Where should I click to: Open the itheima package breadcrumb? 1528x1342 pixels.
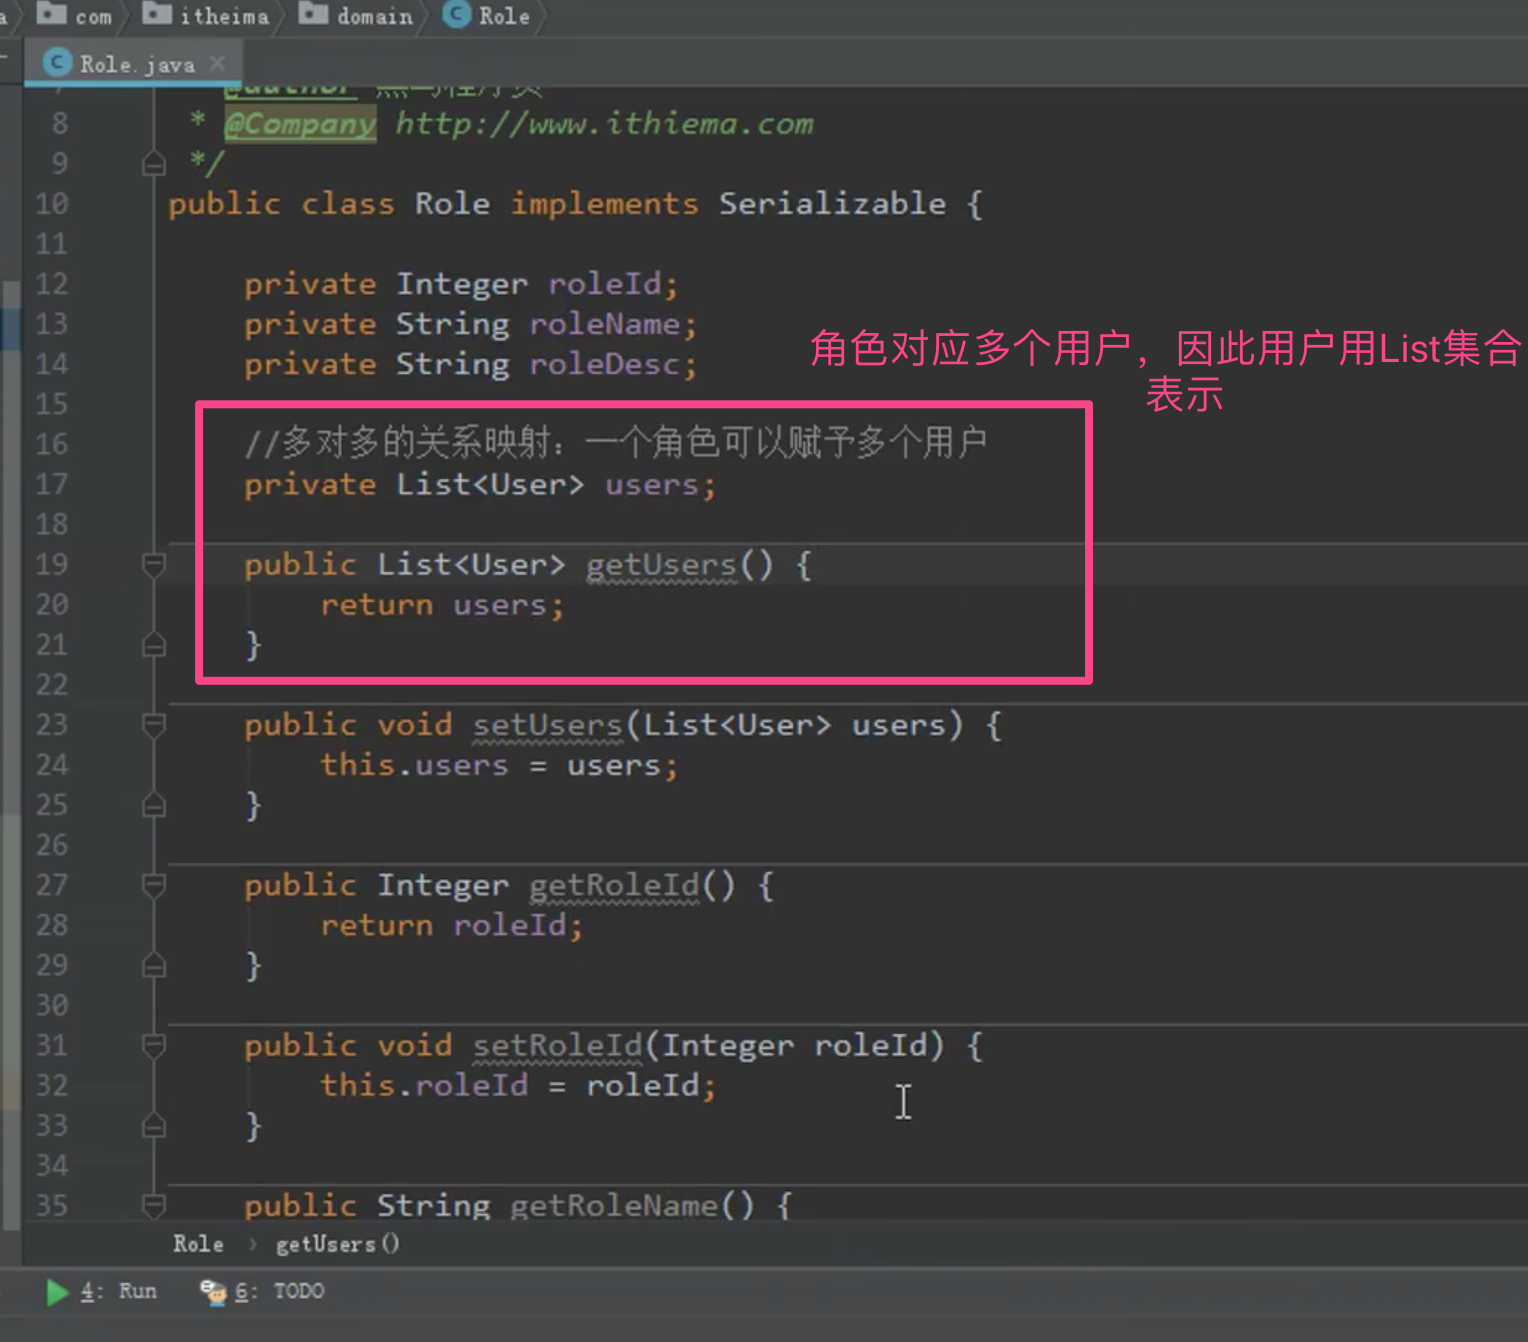tap(206, 15)
